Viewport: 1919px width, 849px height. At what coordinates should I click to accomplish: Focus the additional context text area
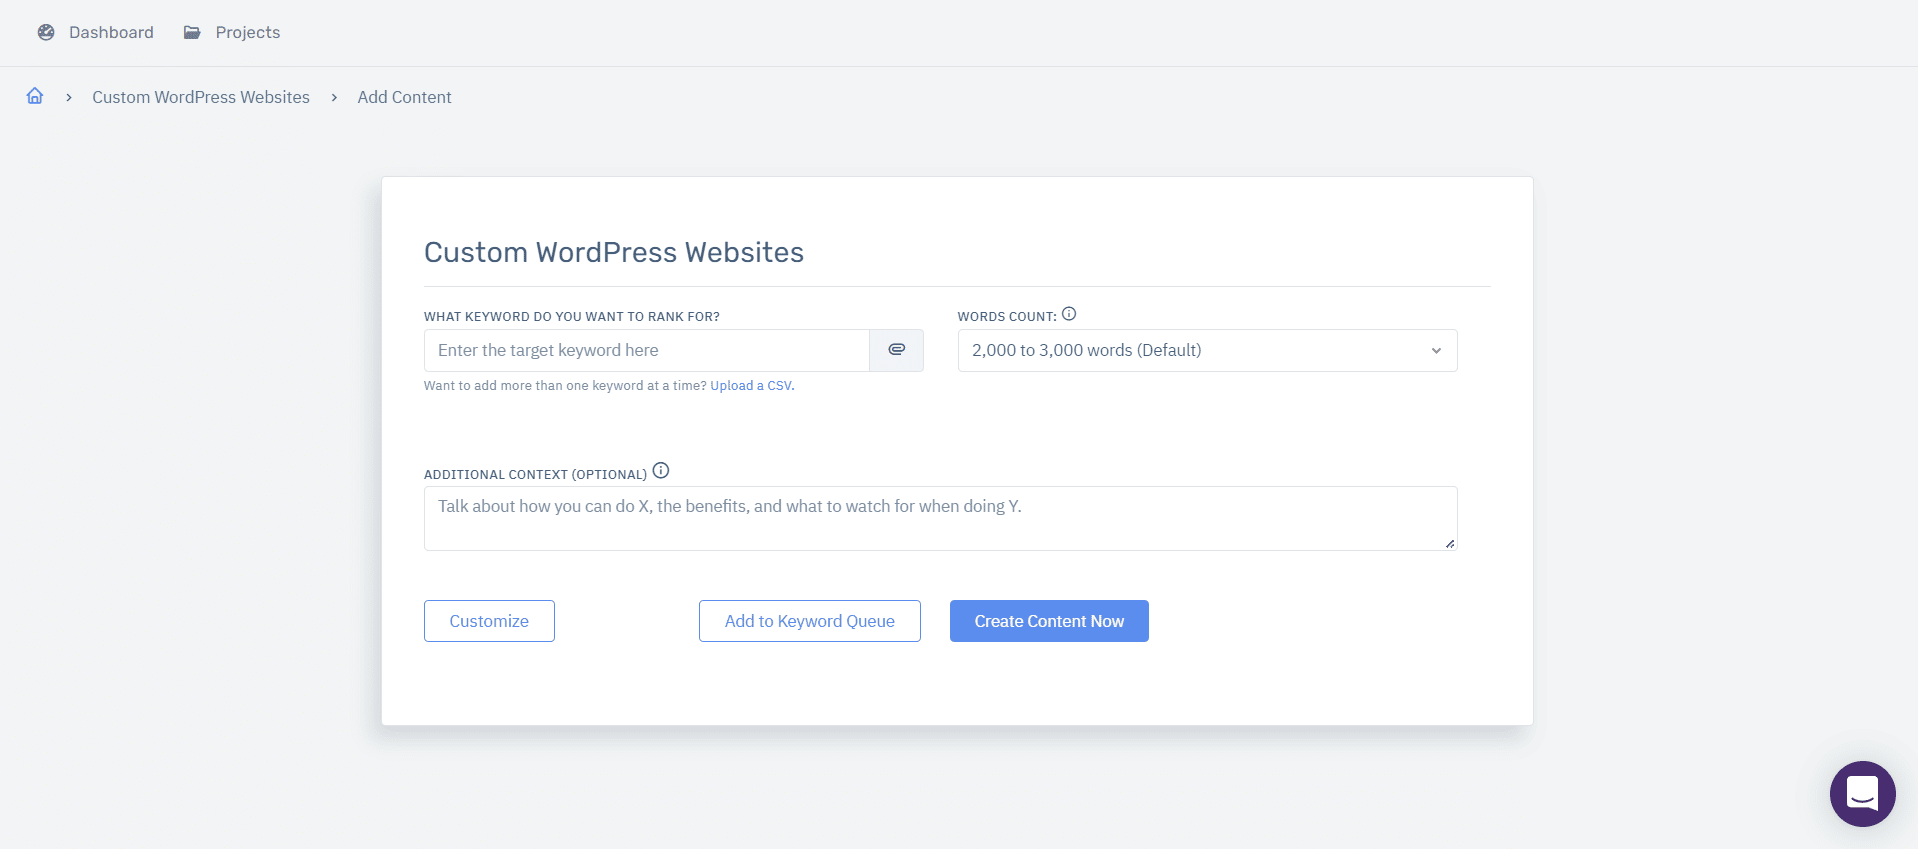(x=940, y=518)
